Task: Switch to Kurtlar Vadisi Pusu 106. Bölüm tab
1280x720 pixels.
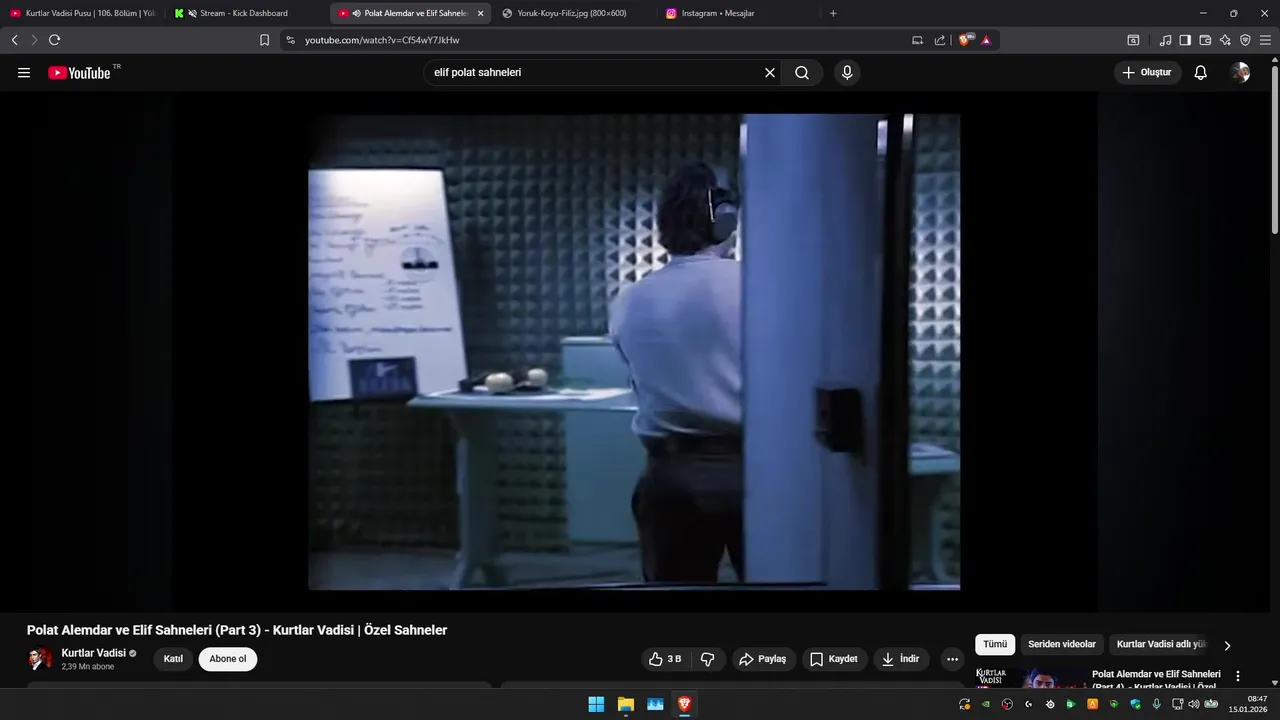Action: (83, 13)
